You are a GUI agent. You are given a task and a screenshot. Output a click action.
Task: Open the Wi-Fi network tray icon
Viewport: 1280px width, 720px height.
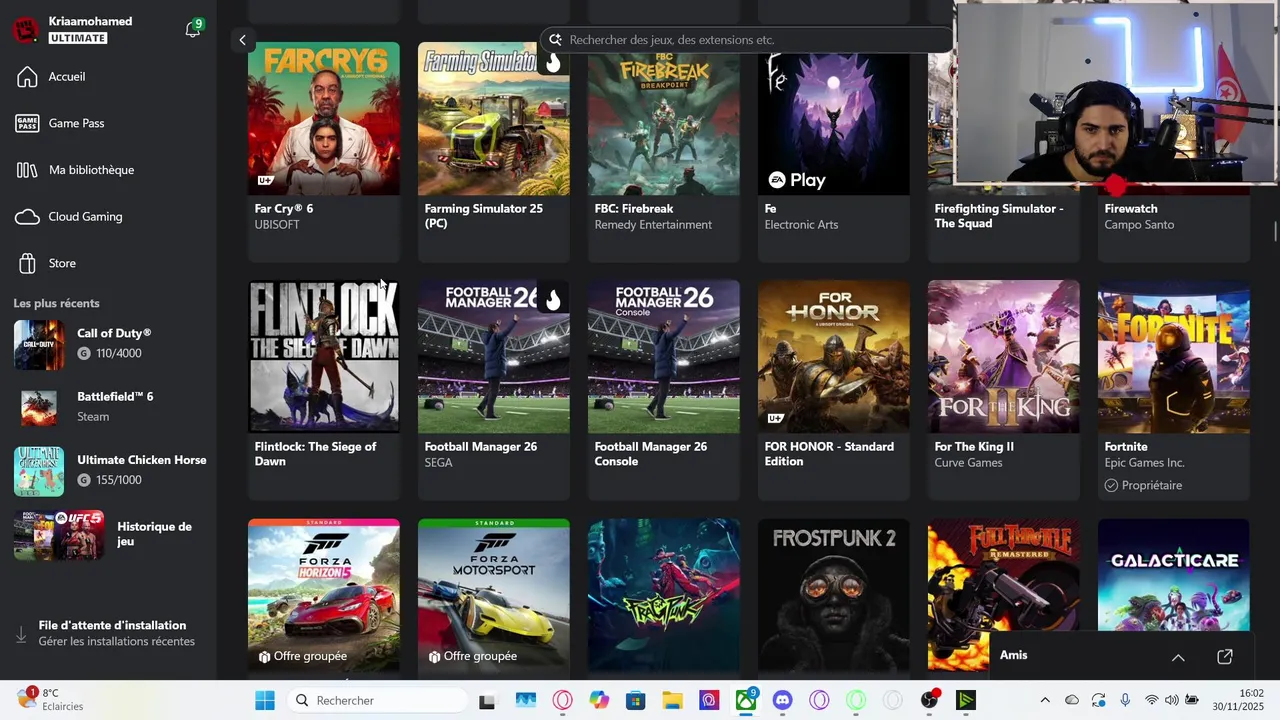pos(1152,700)
